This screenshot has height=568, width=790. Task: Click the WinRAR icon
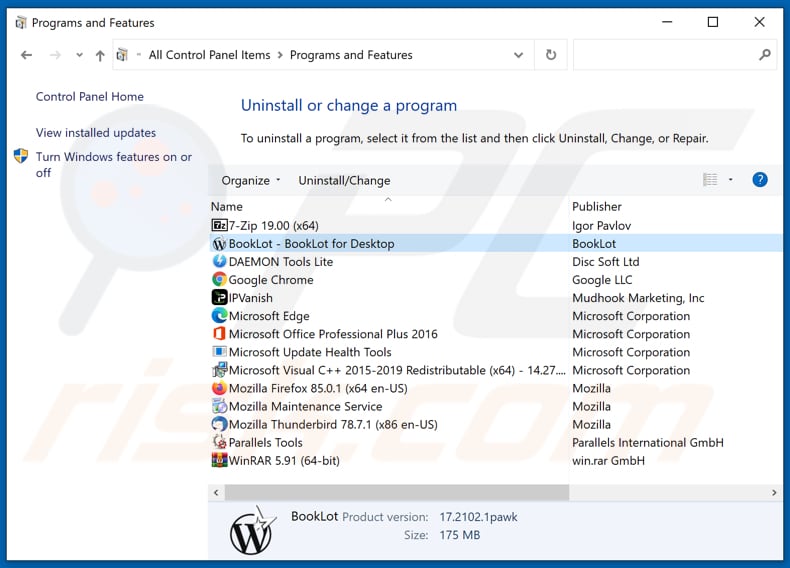coord(219,461)
